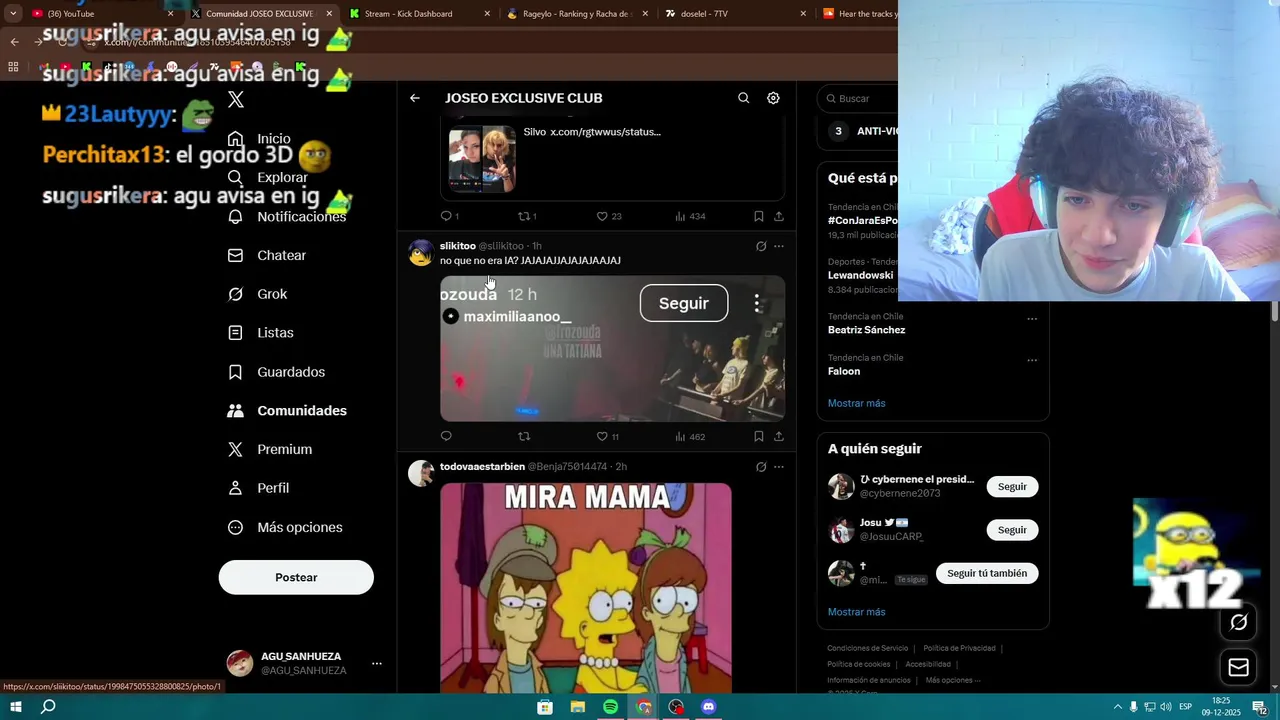This screenshot has width=1280, height=720.
Task: Go back with the arrow beside JOSEO EXCLUSIVE CLUB
Action: [415, 98]
